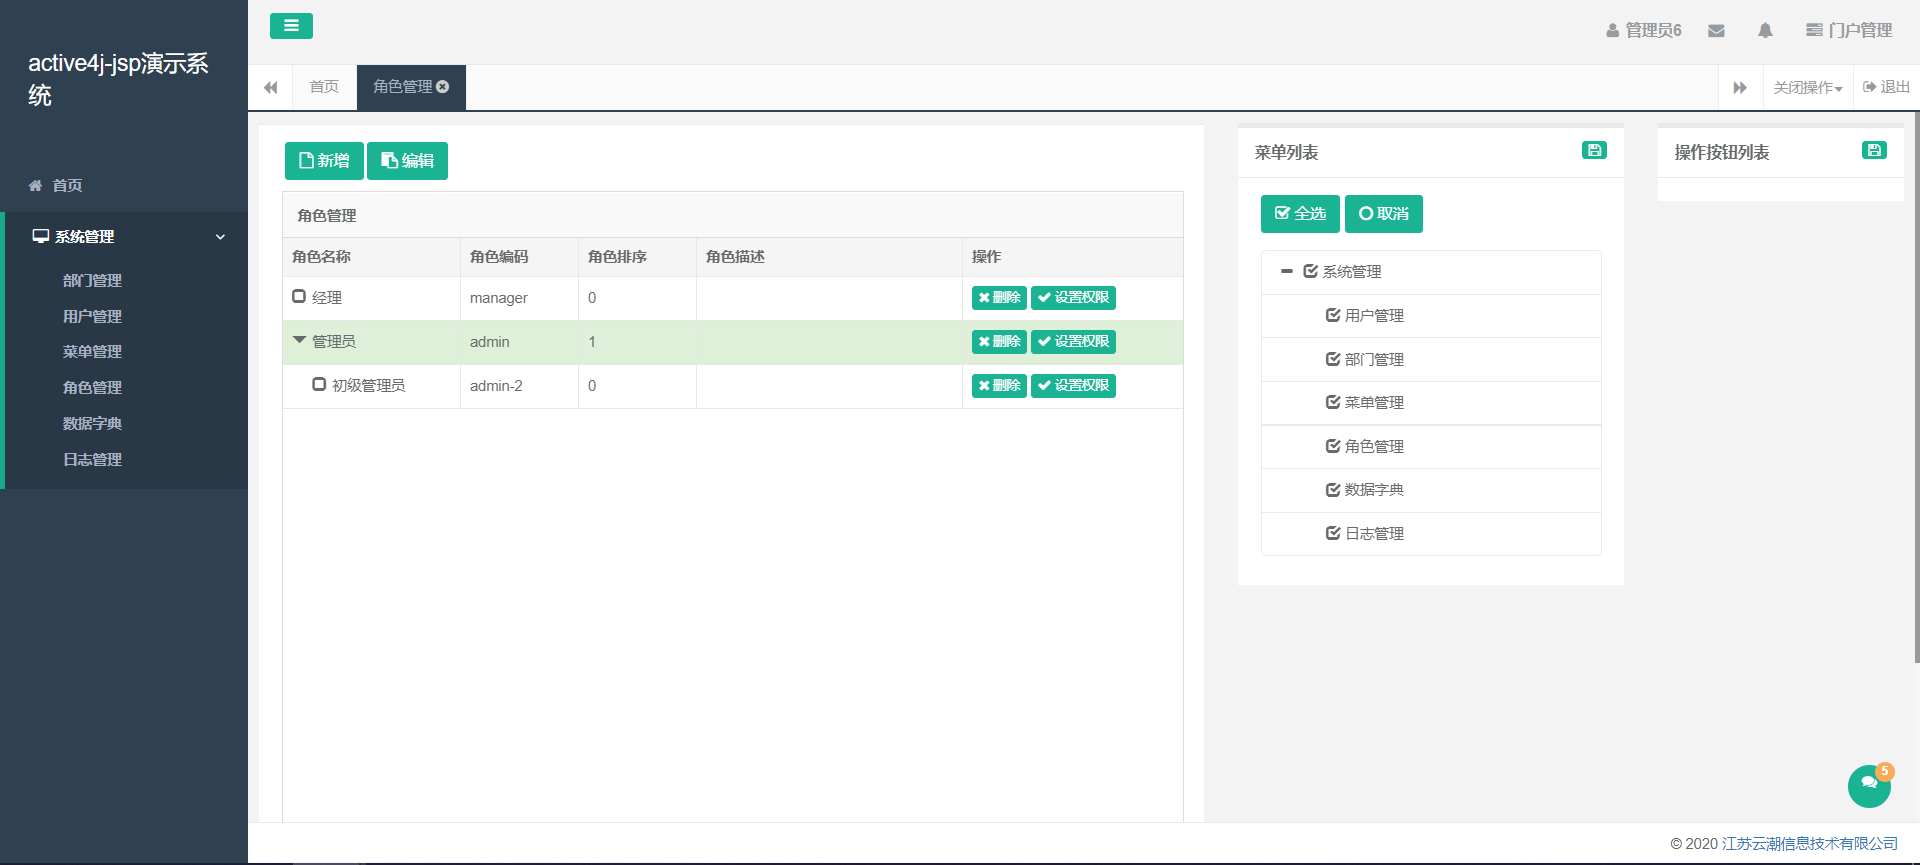Click the sidebar home icon
This screenshot has width=1920, height=865.
(x=36, y=186)
